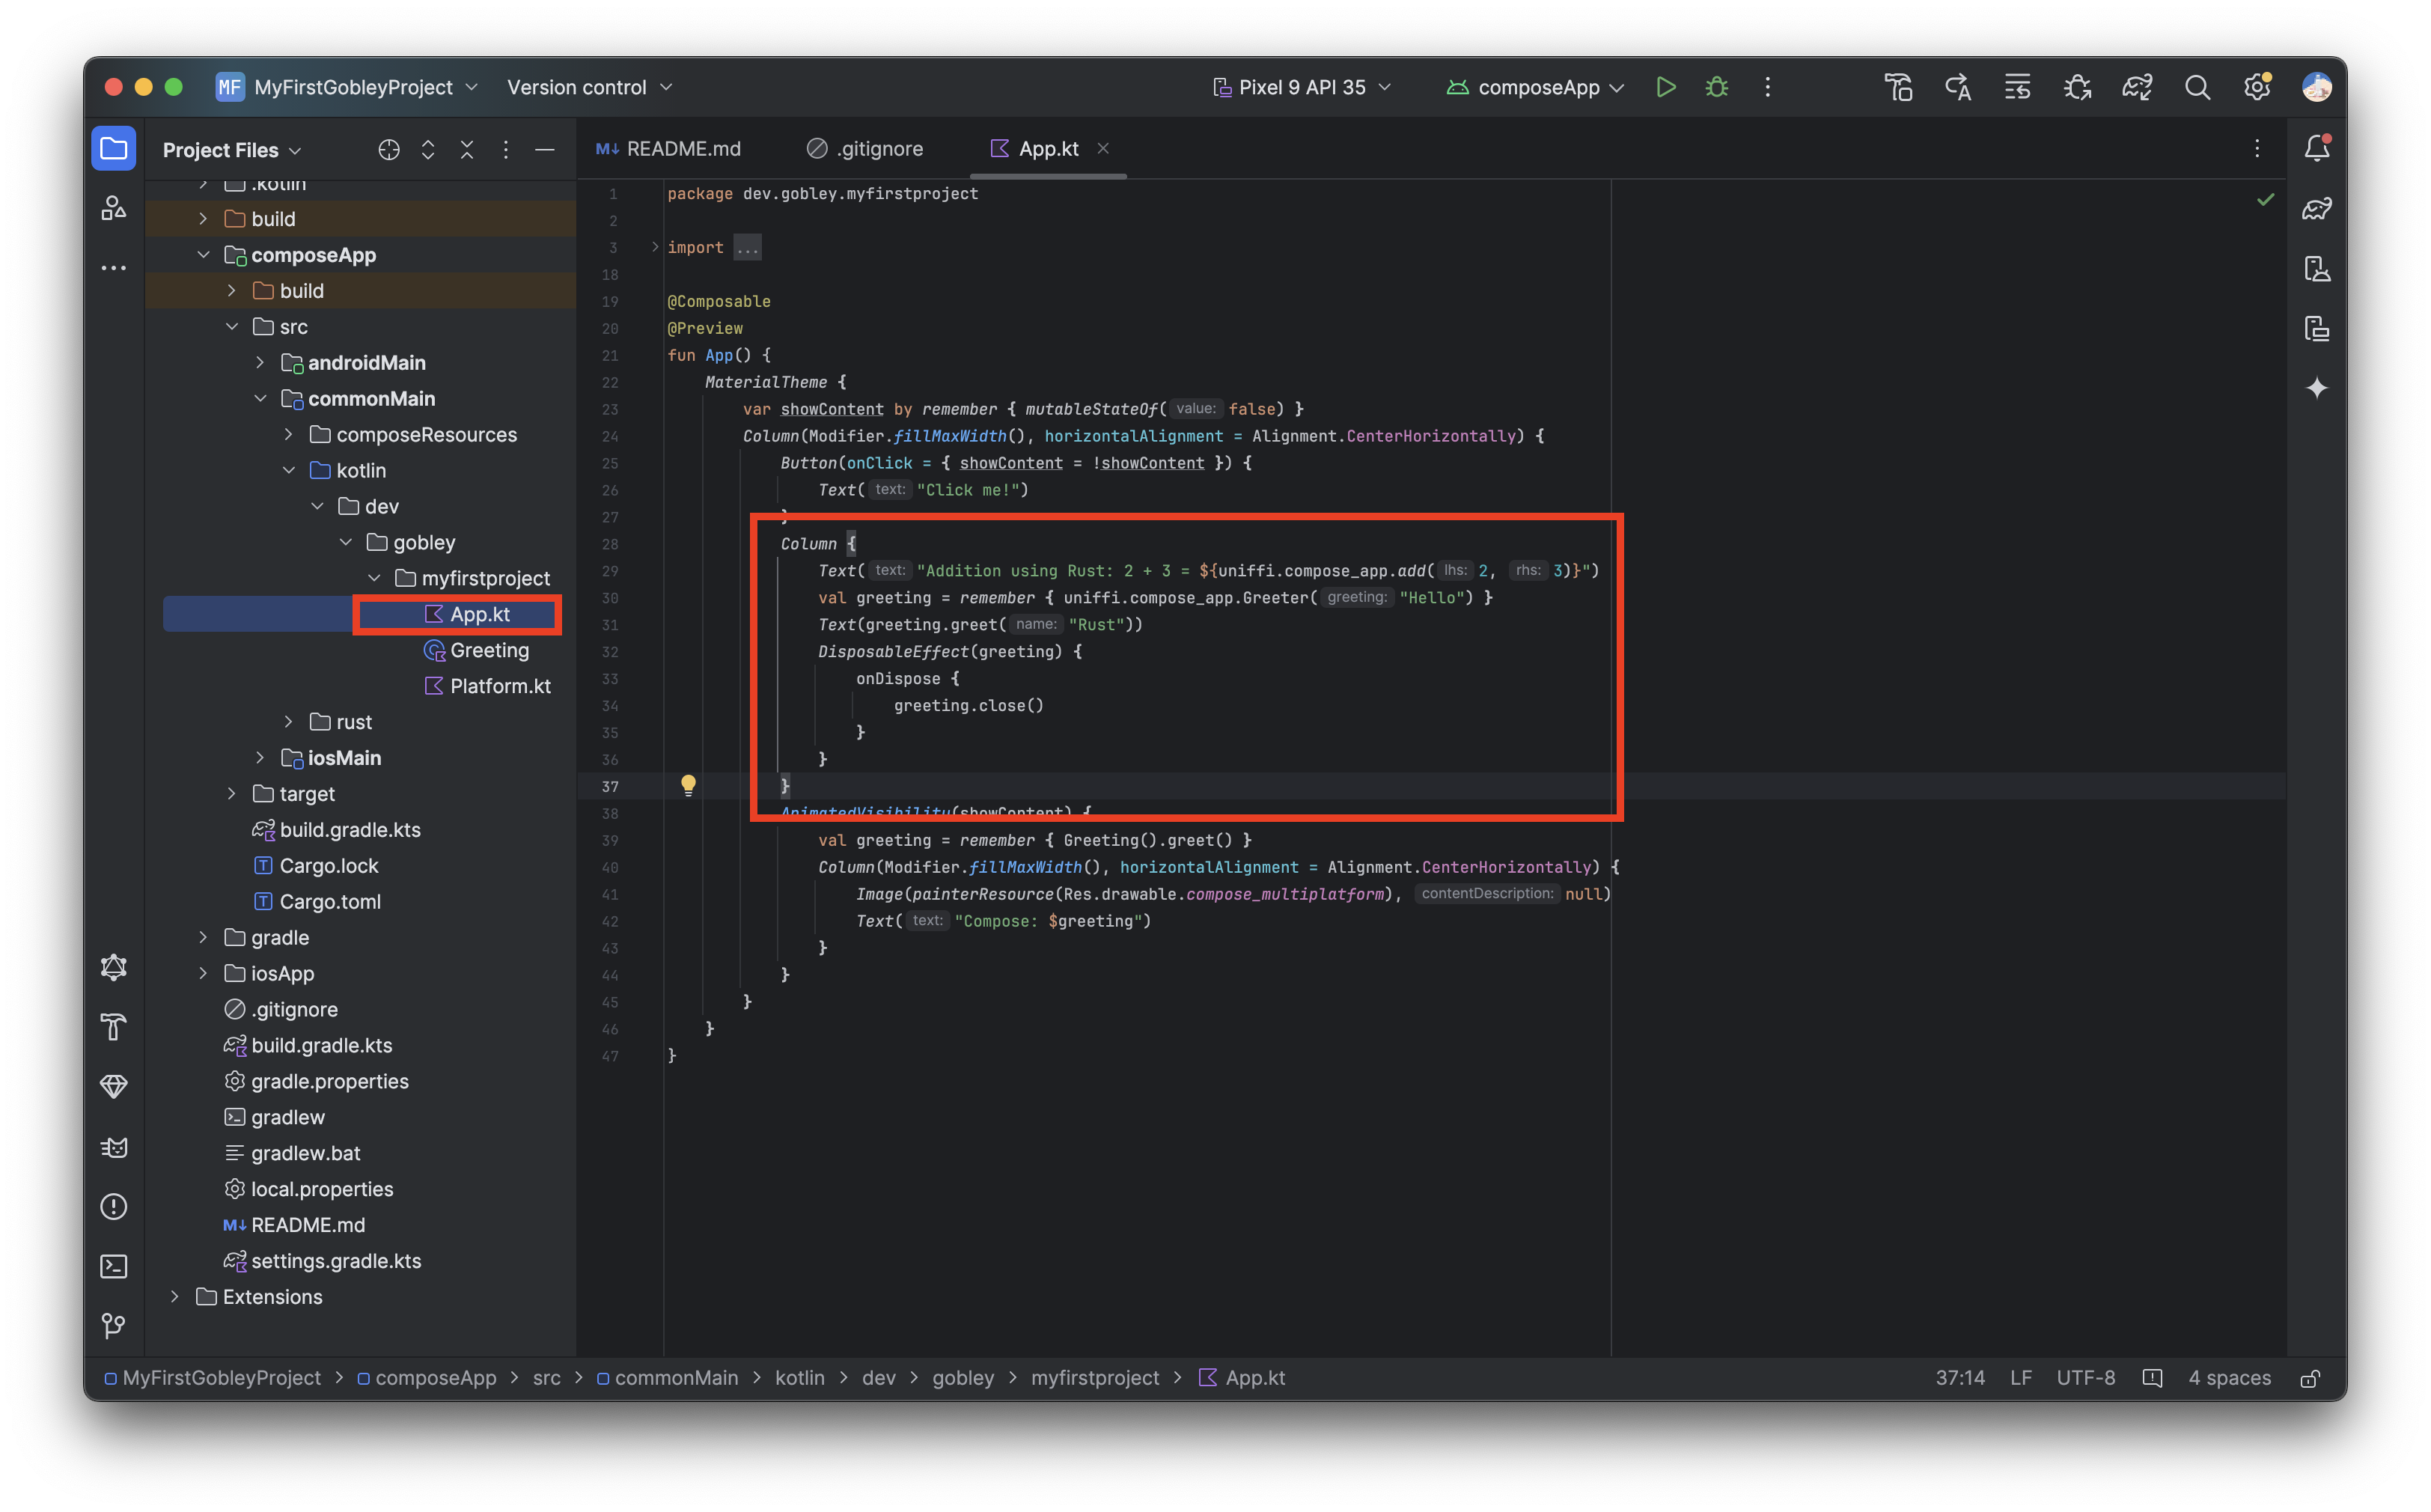Select opened file crosshair icon in project panel
The width and height of the screenshot is (2431, 1512).
(389, 150)
